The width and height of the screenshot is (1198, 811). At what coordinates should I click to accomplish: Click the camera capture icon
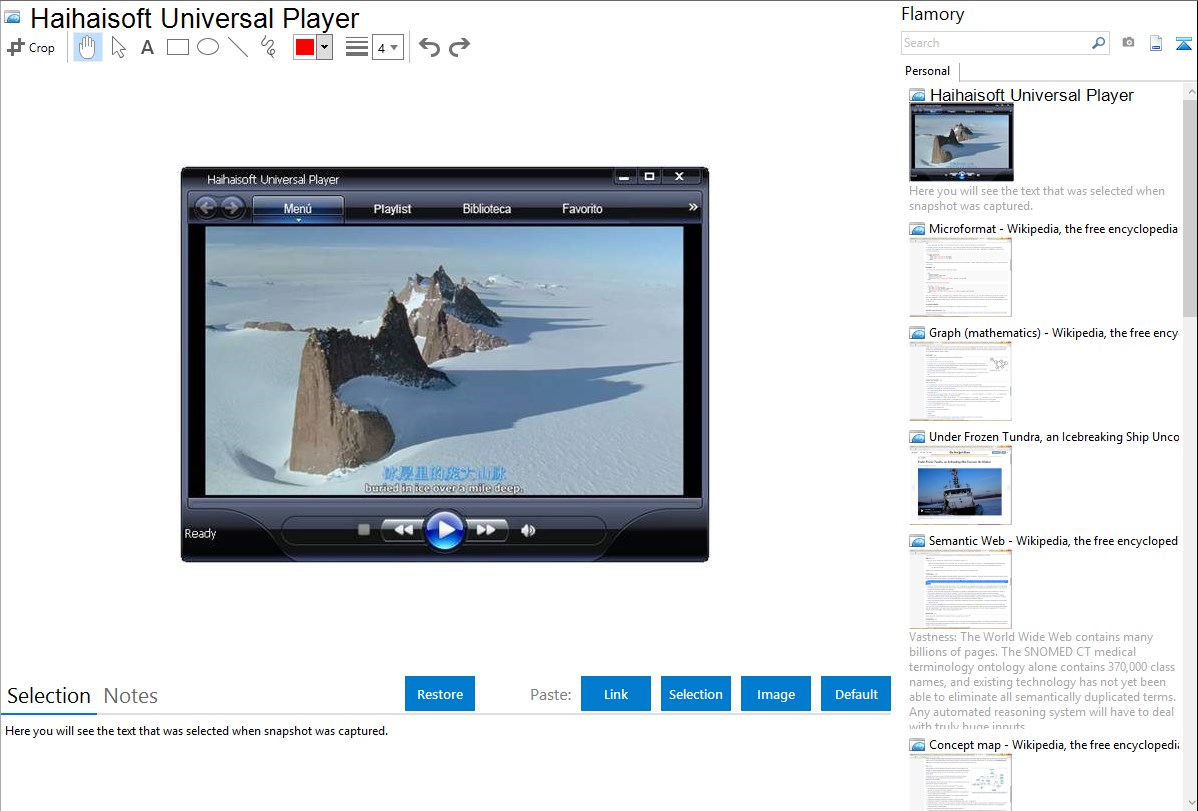(1128, 43)
